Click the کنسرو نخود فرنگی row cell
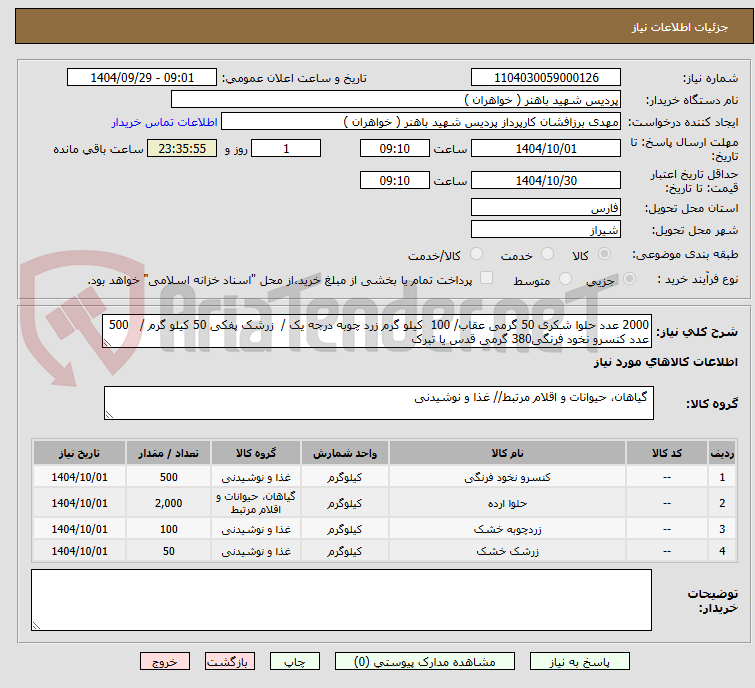 [x=508, y=477]
